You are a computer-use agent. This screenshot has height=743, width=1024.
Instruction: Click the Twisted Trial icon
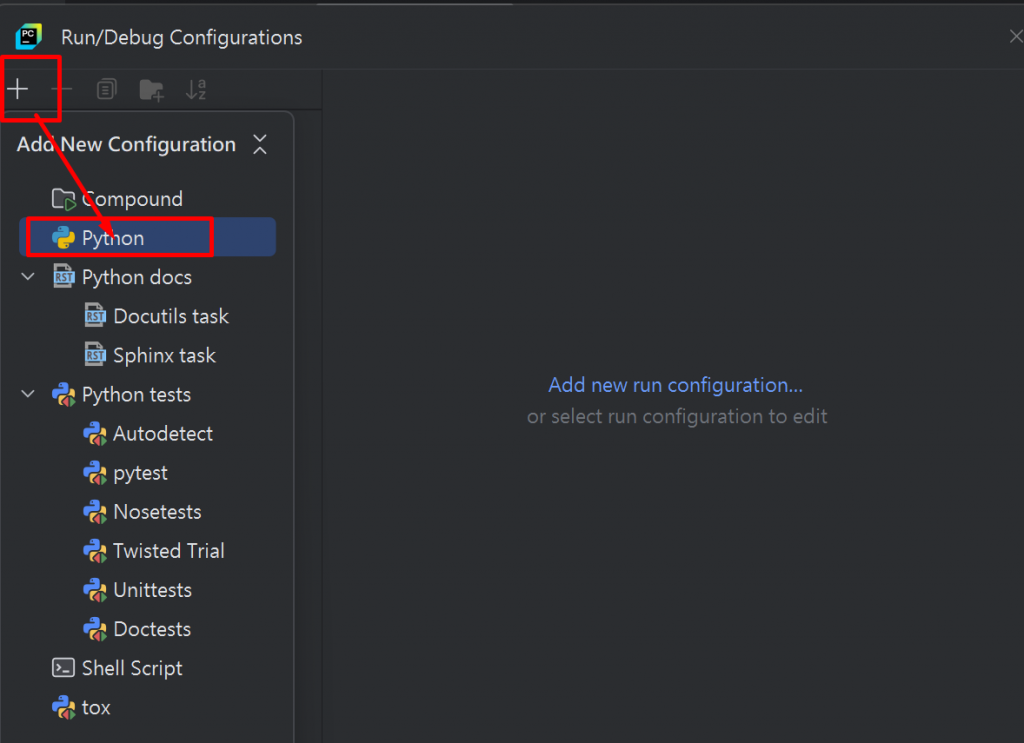(x=95, y=551)
